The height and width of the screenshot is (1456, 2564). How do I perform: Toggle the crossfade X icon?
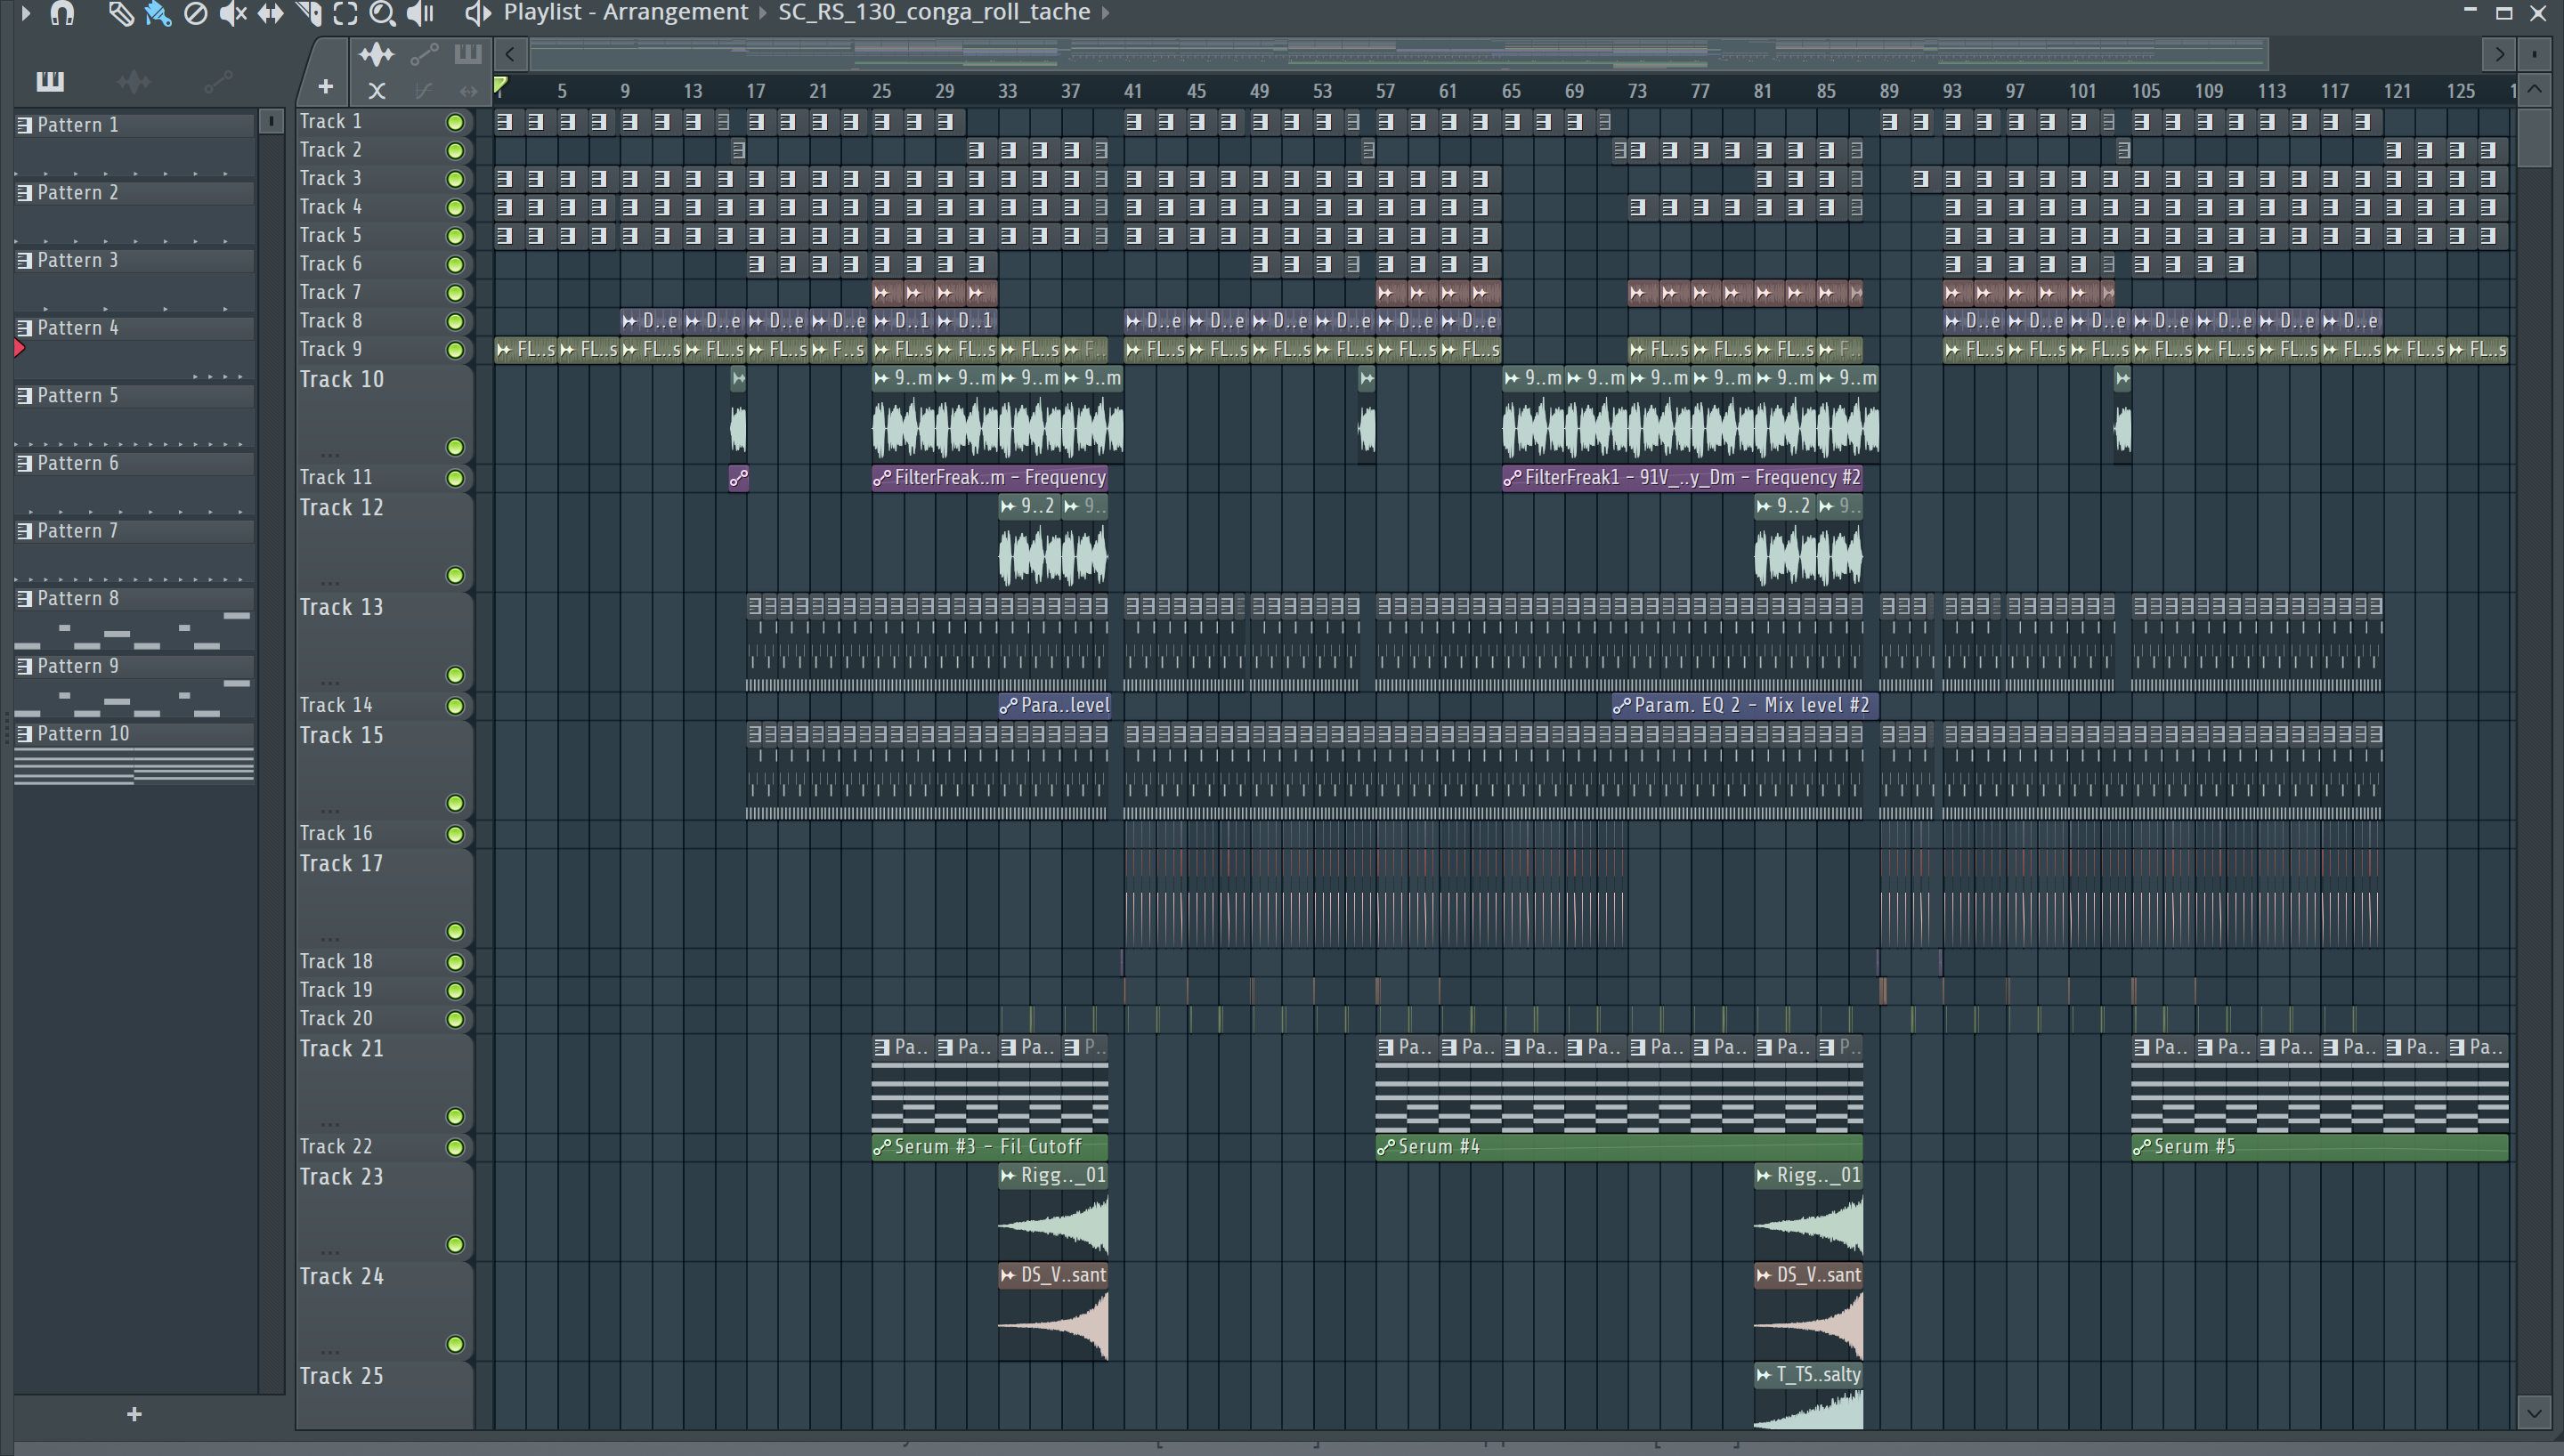click(377, 91)
